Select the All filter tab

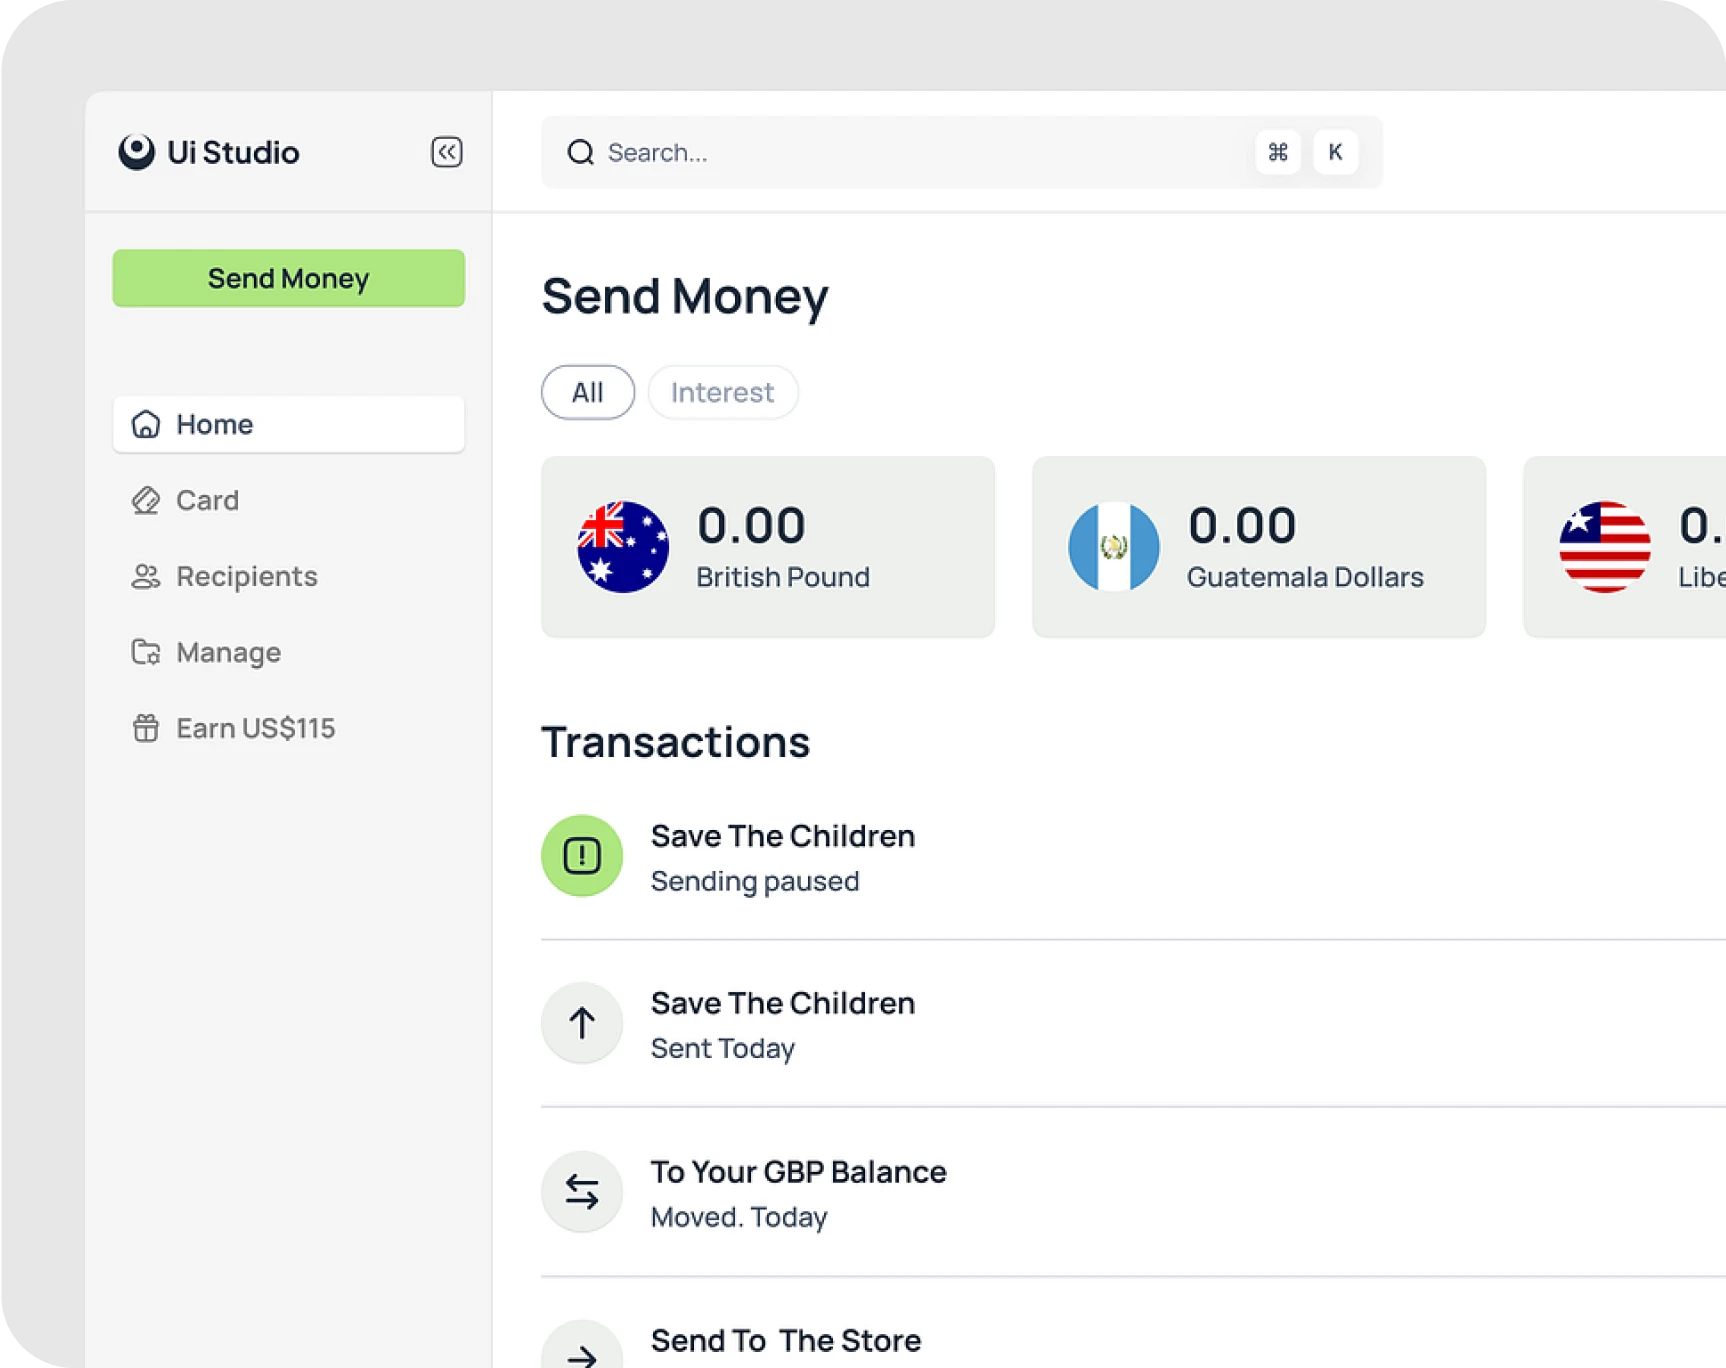click(587, 392)
